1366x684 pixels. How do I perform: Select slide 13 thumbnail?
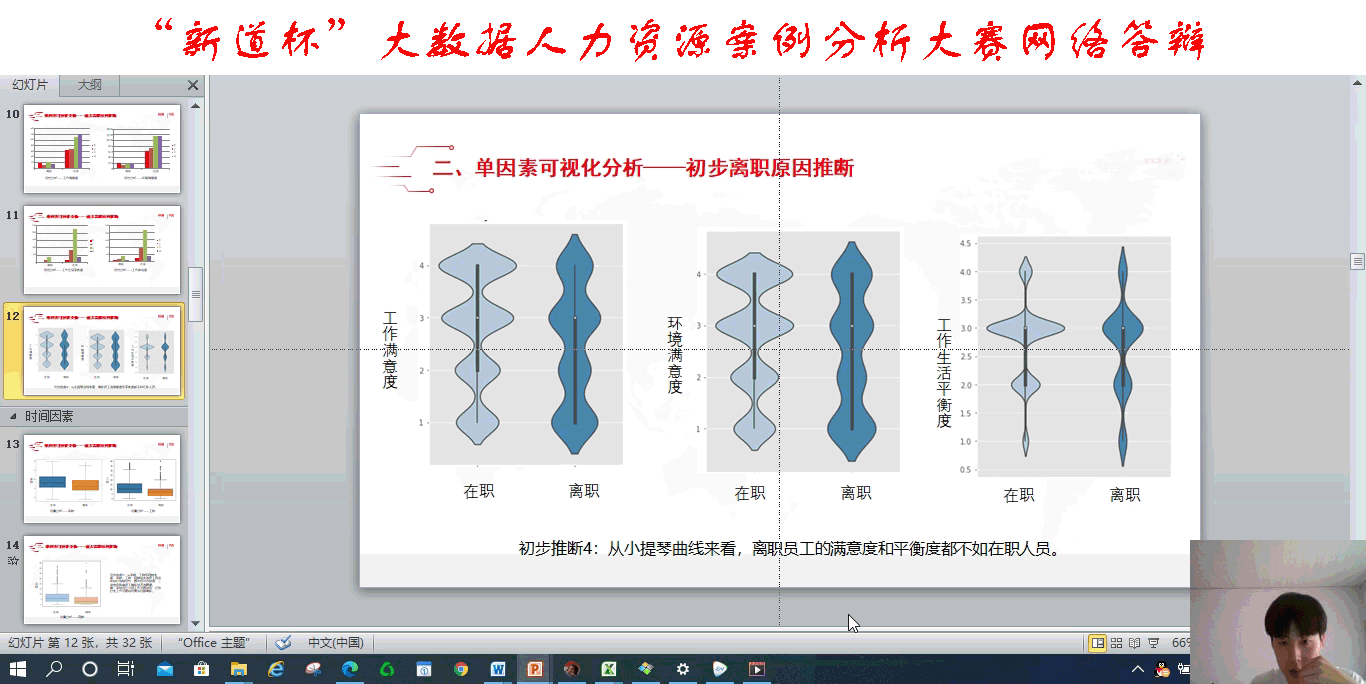(x=102, y=478)
